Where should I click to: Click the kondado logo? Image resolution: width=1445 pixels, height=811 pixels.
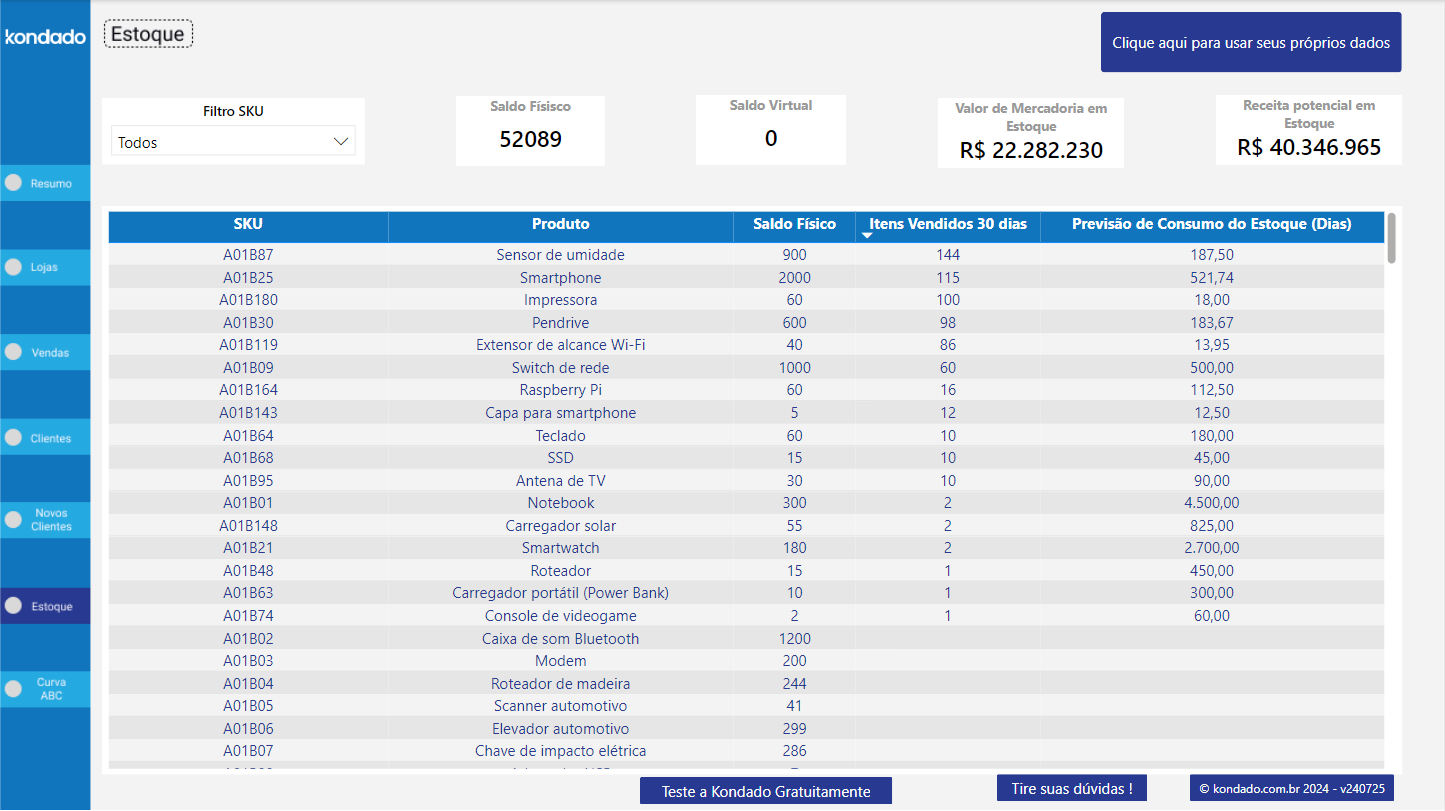click(45, 36)
